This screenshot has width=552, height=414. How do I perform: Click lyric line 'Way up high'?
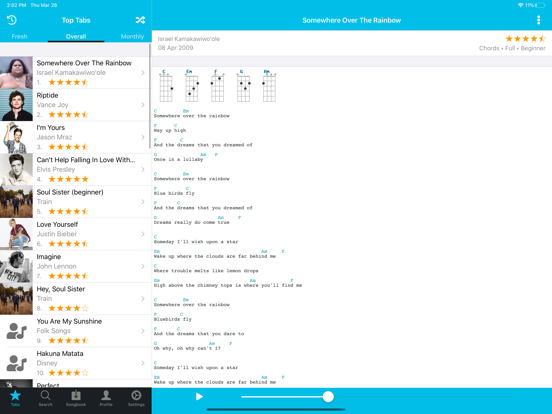(x=170, y=130)
